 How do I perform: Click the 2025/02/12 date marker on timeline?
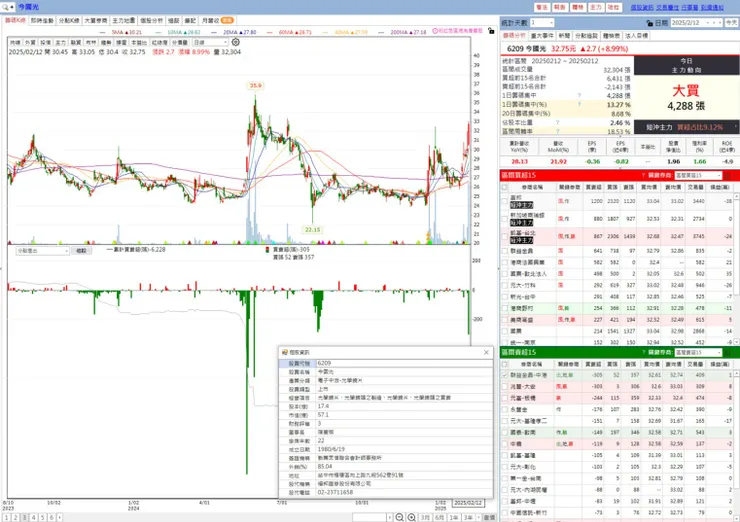click(x=468, y=503)
